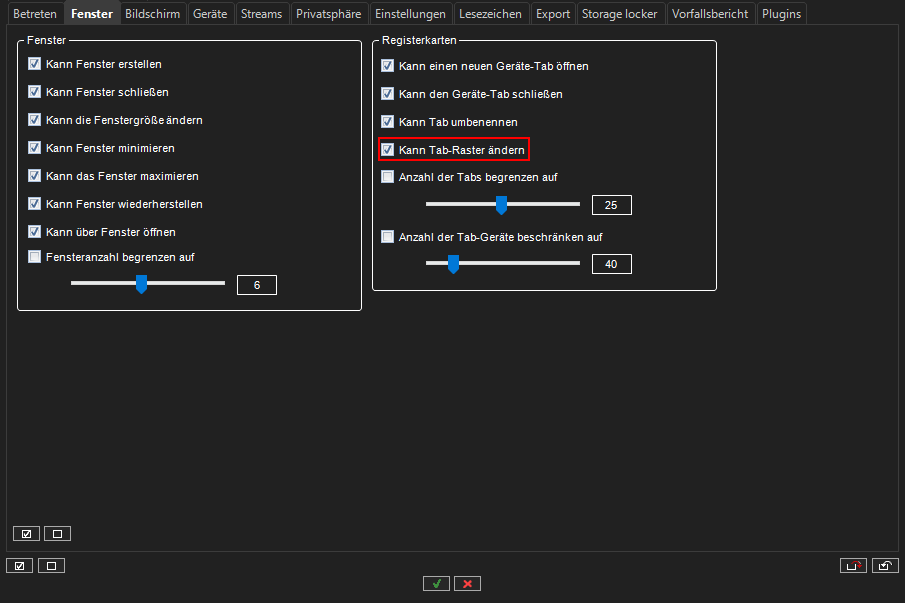The height and width of the screenshot is (603, 905).
Task: Uncheck 'Kann Tab umbenennen'
Action: pyautogui.click(x=388, y=122)
